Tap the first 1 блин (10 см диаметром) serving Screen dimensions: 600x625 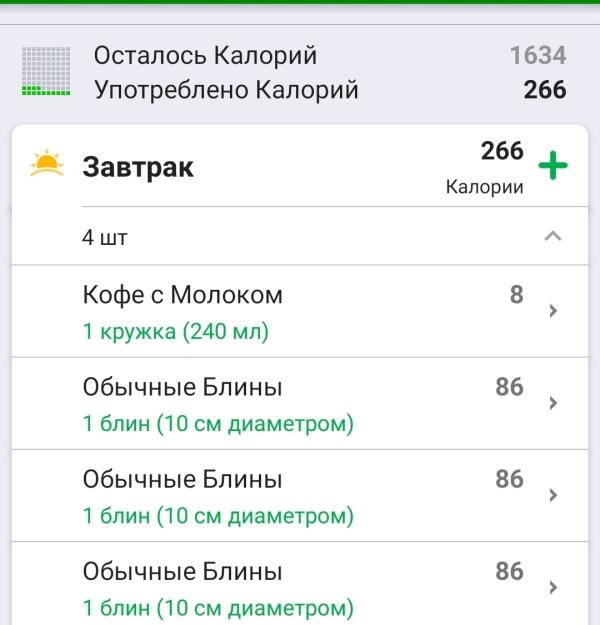tap(218, 423)
